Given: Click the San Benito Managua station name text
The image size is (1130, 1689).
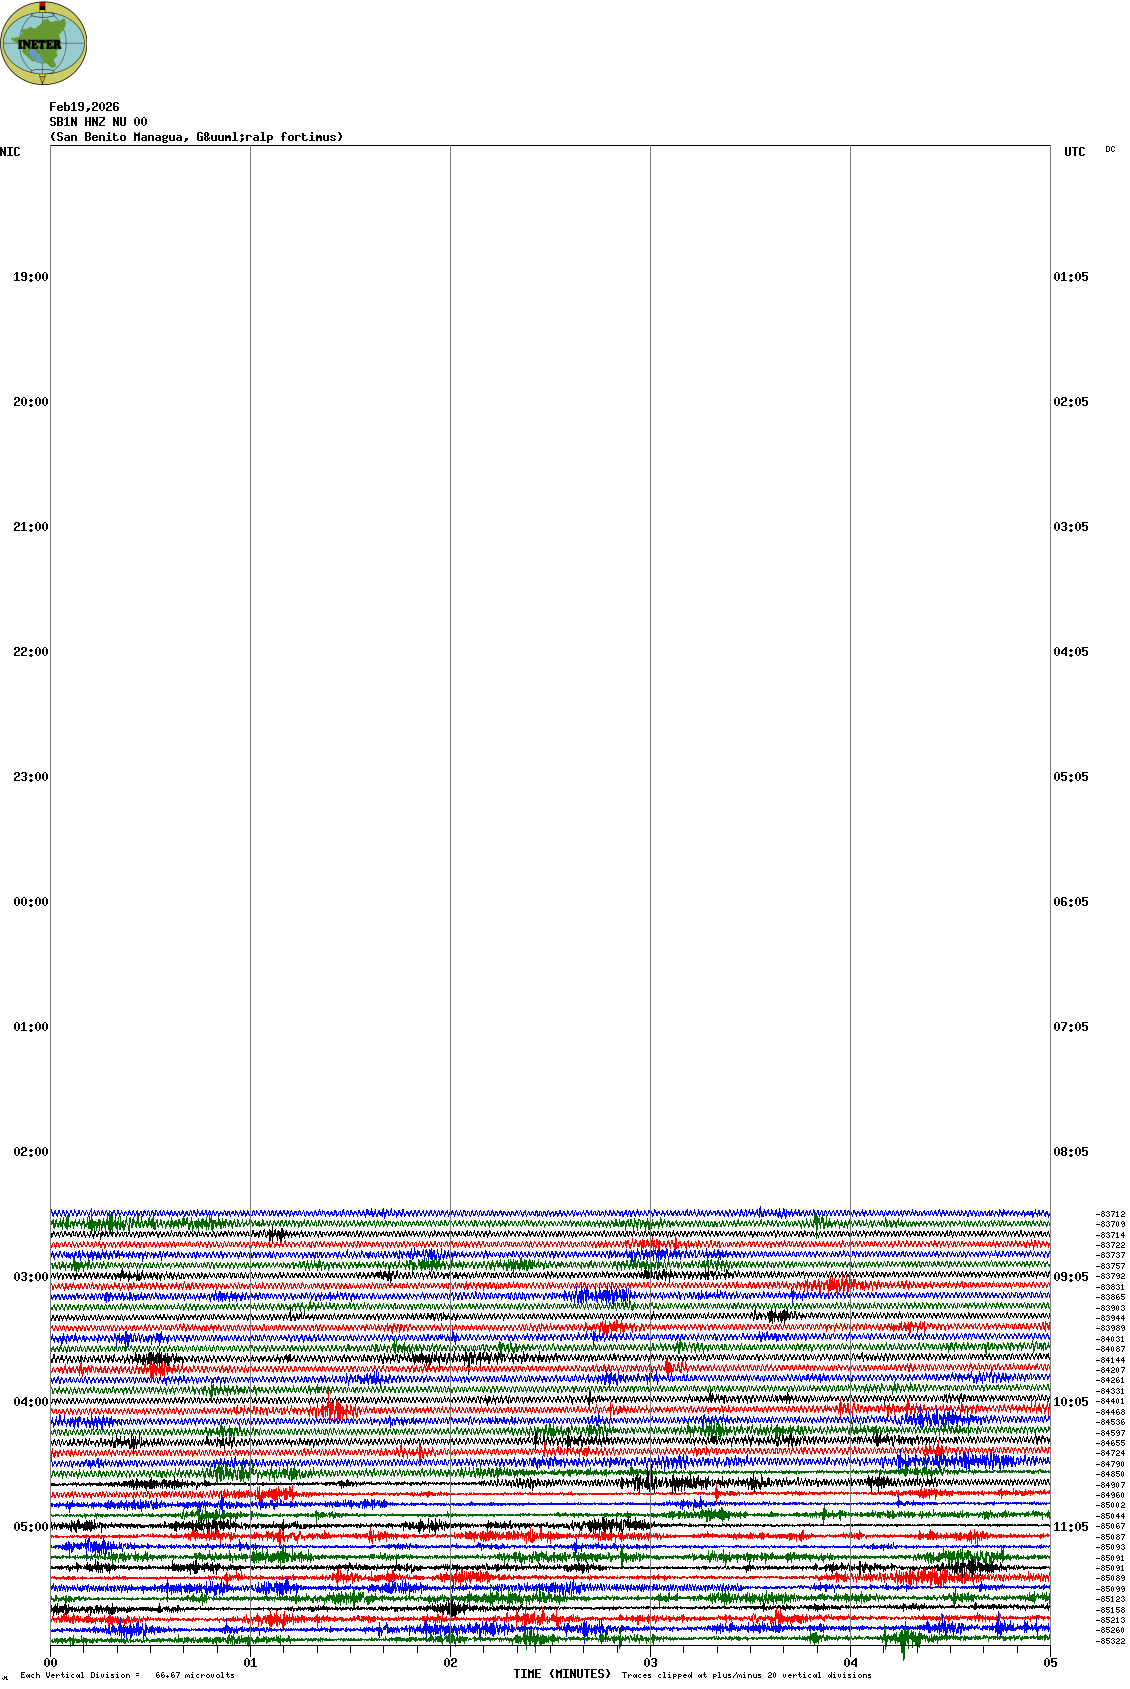Looking at the screenshot, I should point(196,137).
